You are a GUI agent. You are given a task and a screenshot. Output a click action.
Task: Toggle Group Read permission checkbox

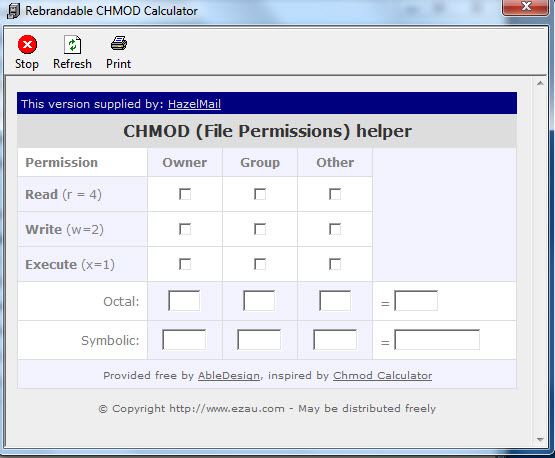click(x=260, y=194)
